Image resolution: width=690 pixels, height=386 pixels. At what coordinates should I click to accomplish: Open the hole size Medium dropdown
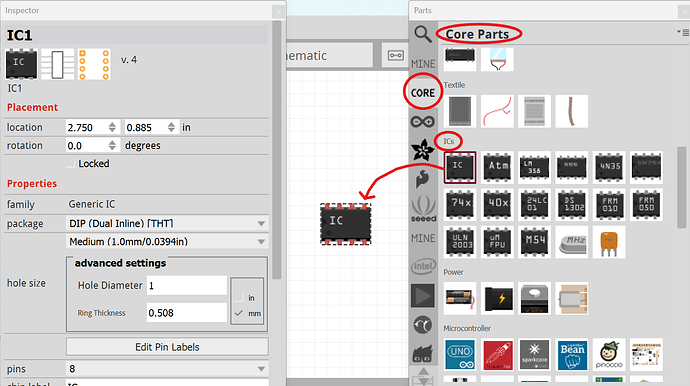(167, 242)
